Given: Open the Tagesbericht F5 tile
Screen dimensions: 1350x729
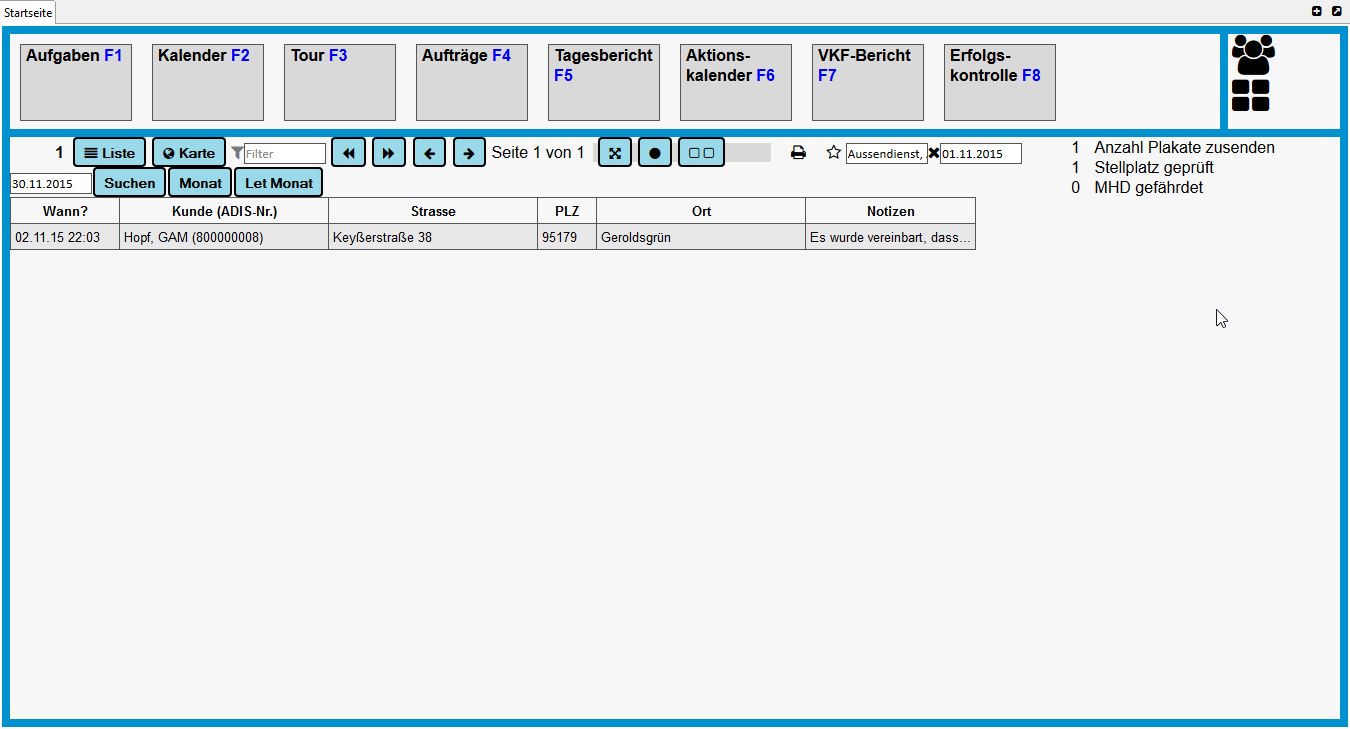Looking at the screenshot, I should point(604,82).
